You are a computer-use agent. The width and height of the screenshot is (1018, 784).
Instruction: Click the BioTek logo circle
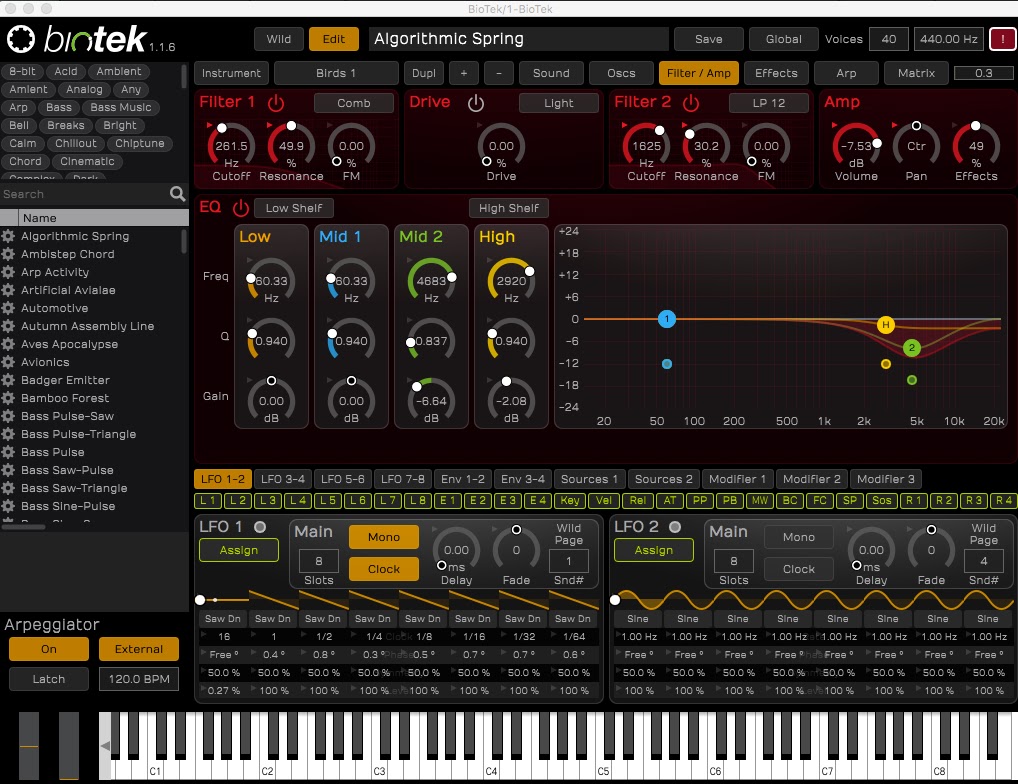[21, 39]
